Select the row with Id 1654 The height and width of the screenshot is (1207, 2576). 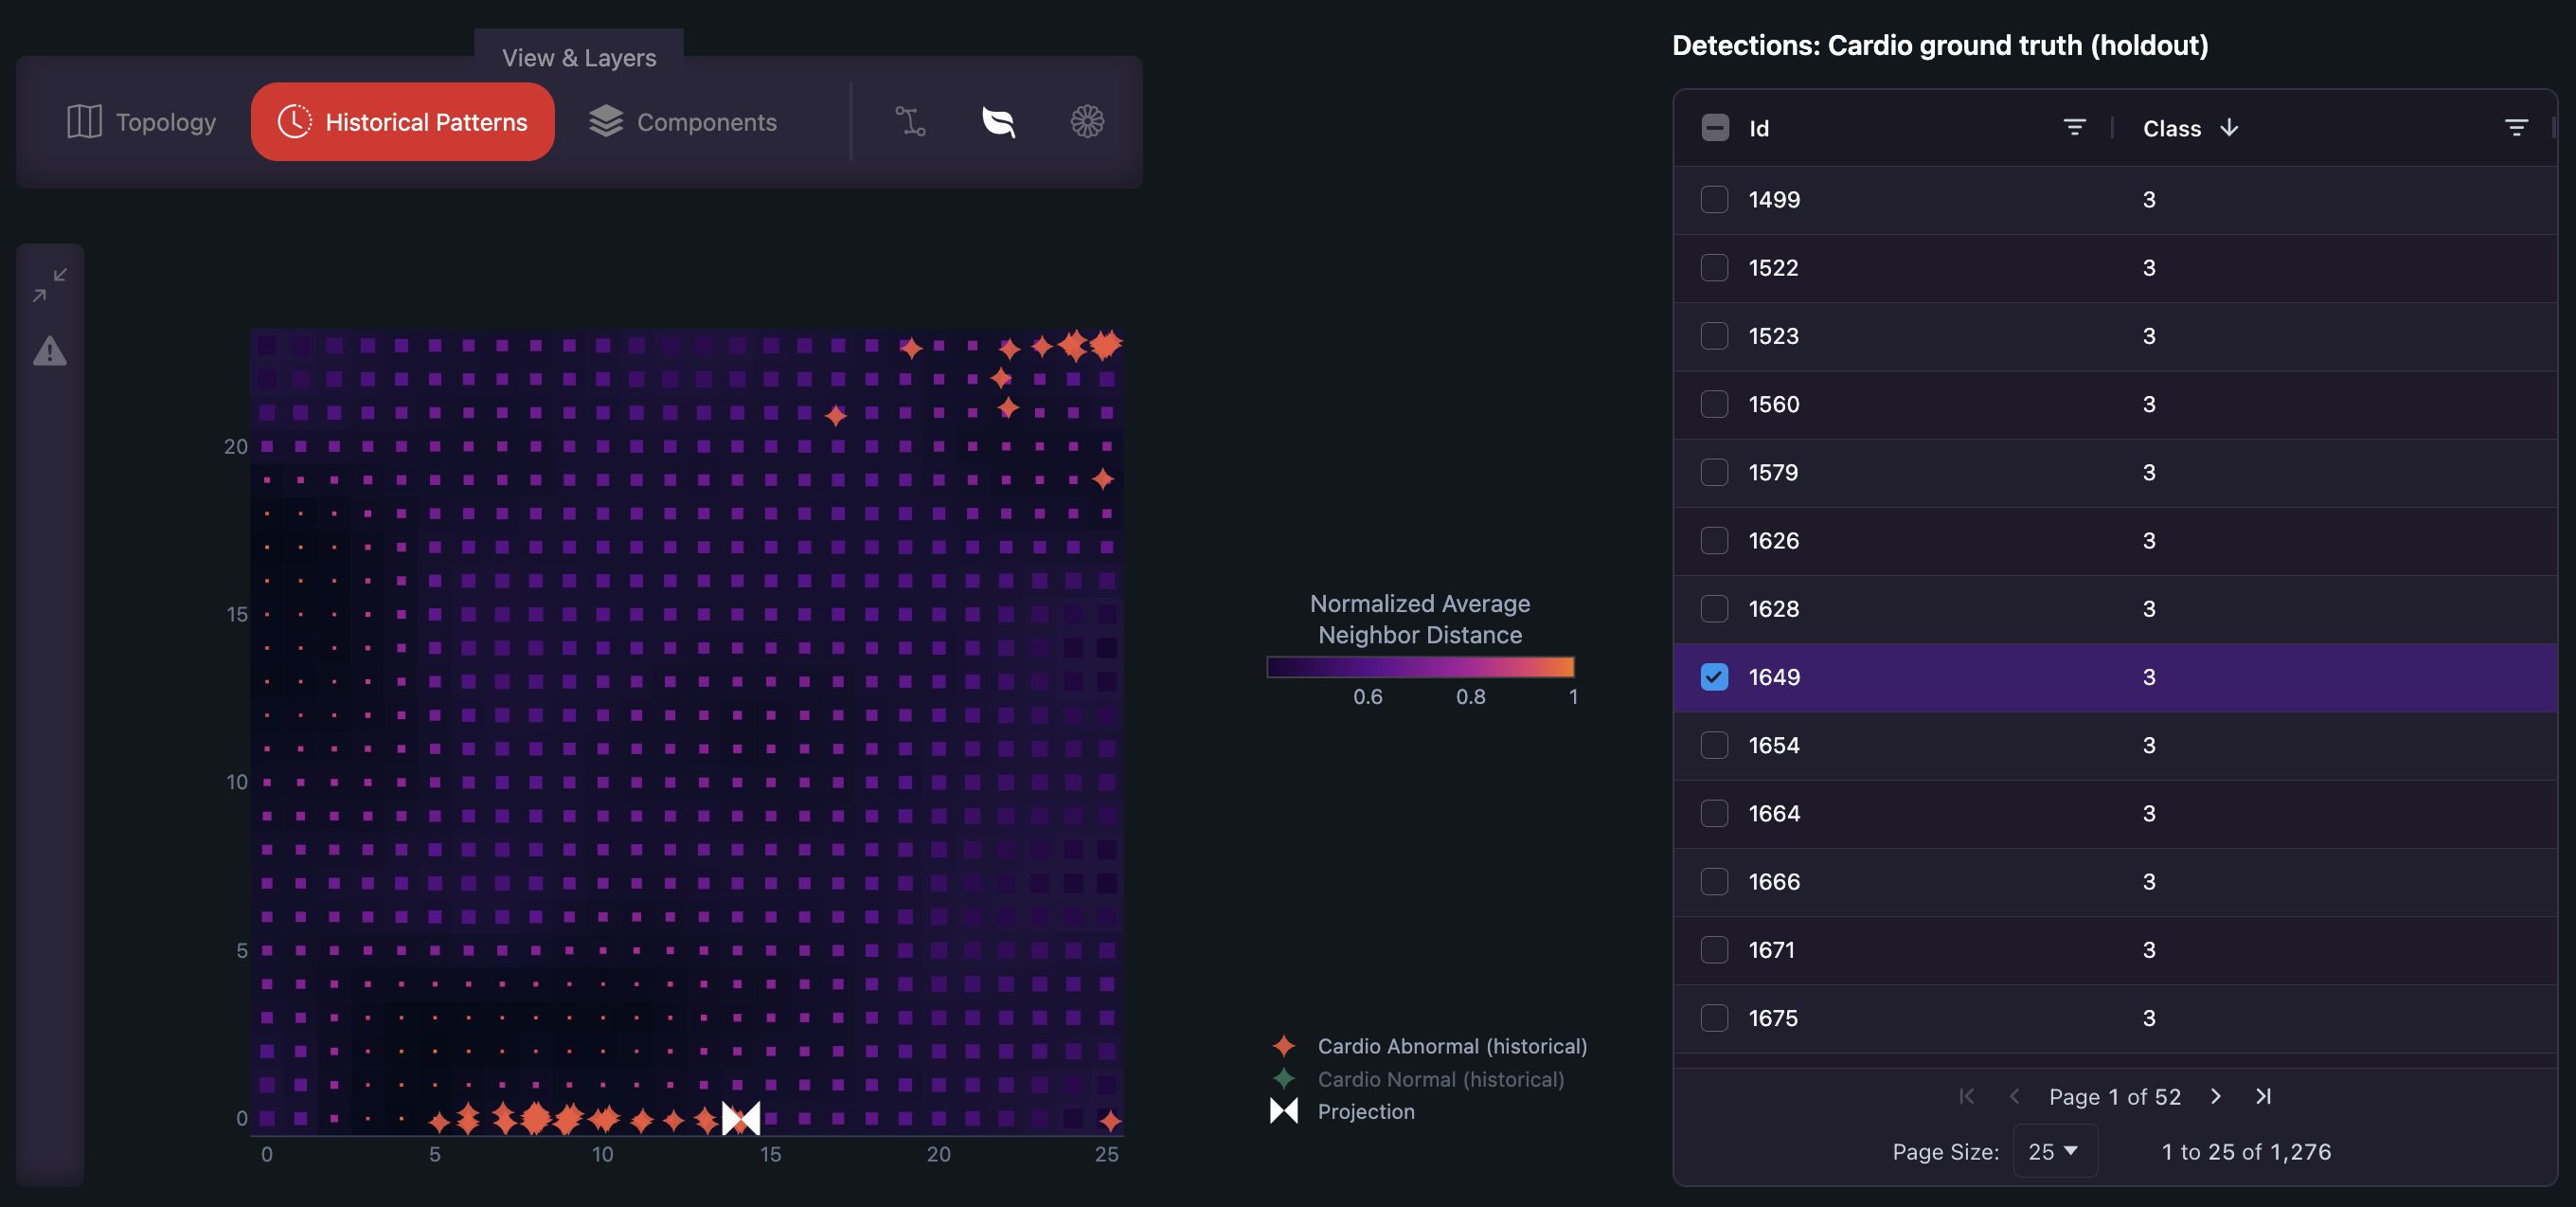click(x=2114, y=745)
